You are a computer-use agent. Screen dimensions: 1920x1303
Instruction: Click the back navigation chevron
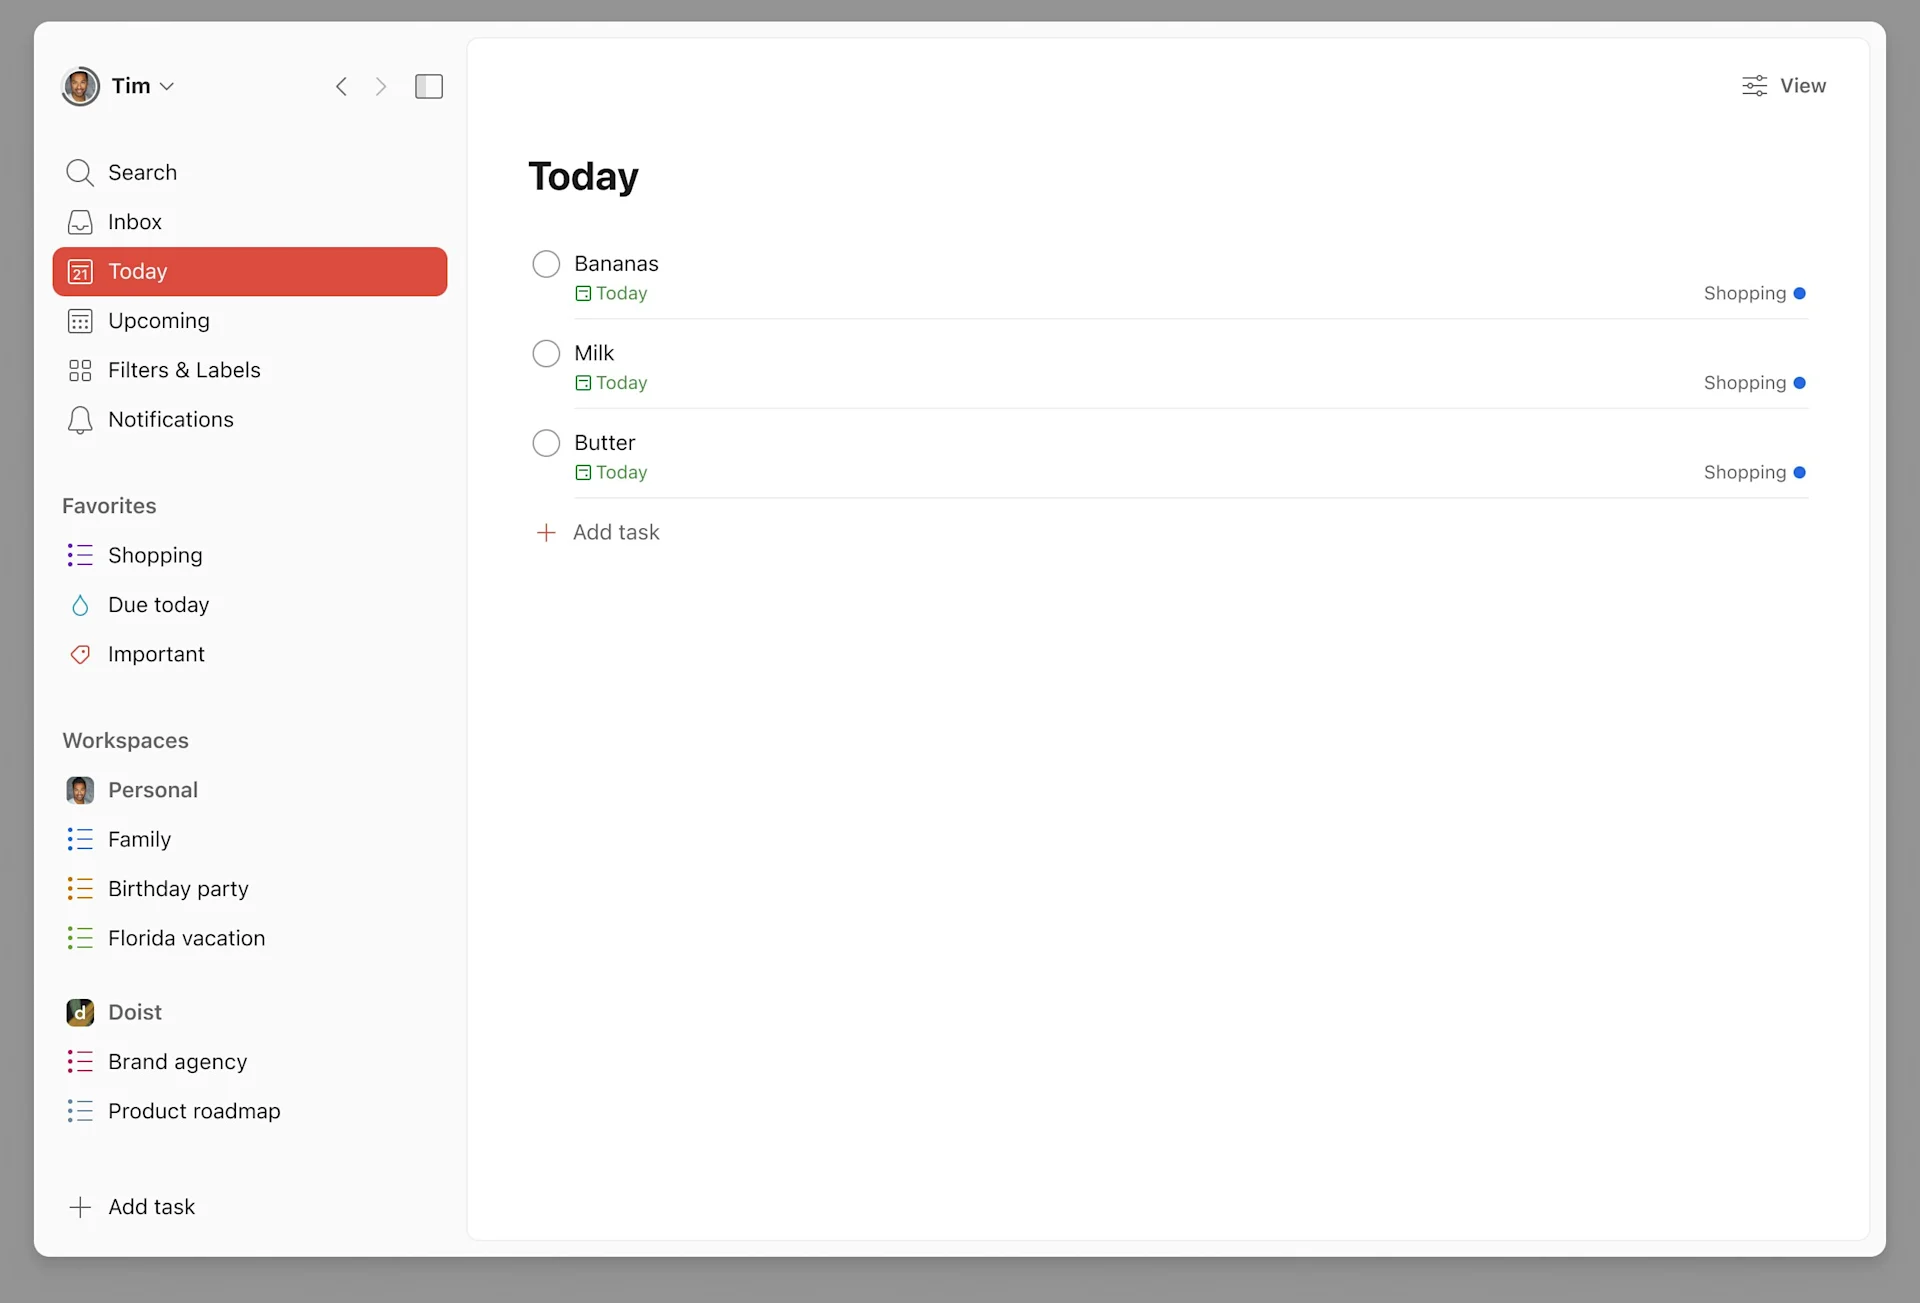[x=341, y=86]
